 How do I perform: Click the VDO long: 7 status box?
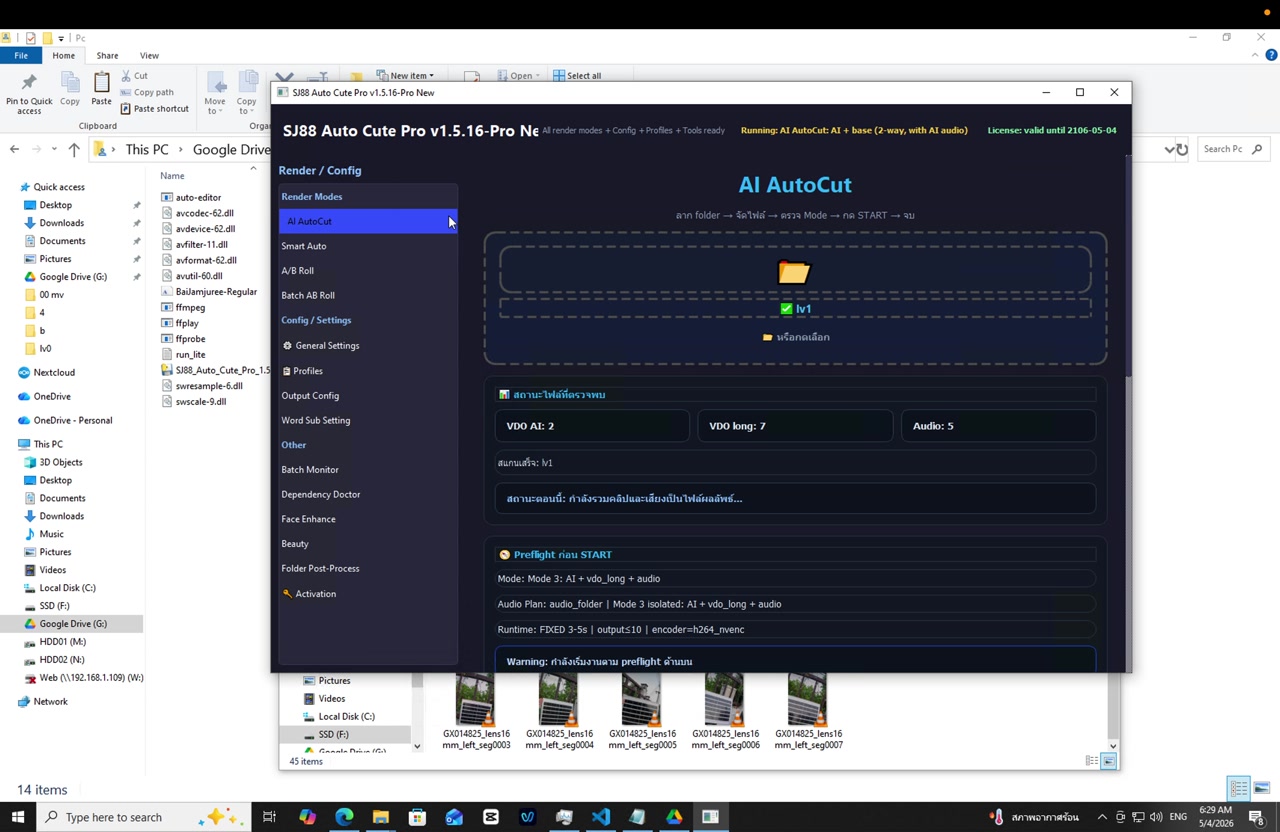point(795,426)
